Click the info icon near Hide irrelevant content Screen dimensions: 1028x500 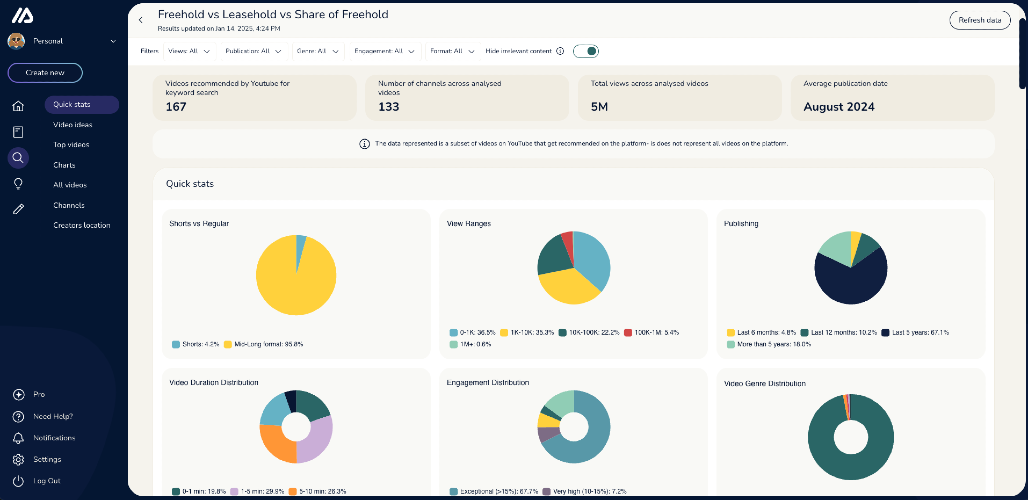[x=560, y=51]
